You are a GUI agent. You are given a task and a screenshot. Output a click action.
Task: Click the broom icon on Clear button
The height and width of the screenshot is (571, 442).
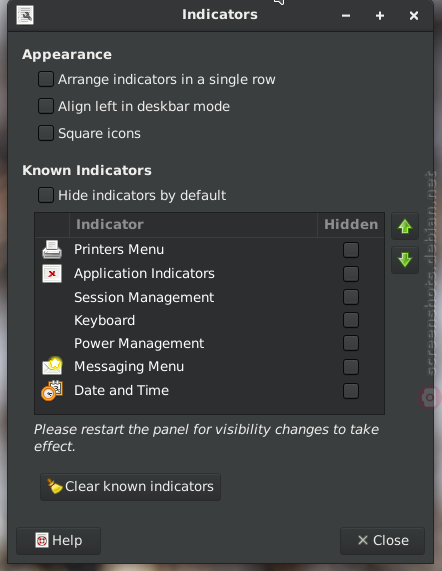point(55,486)
